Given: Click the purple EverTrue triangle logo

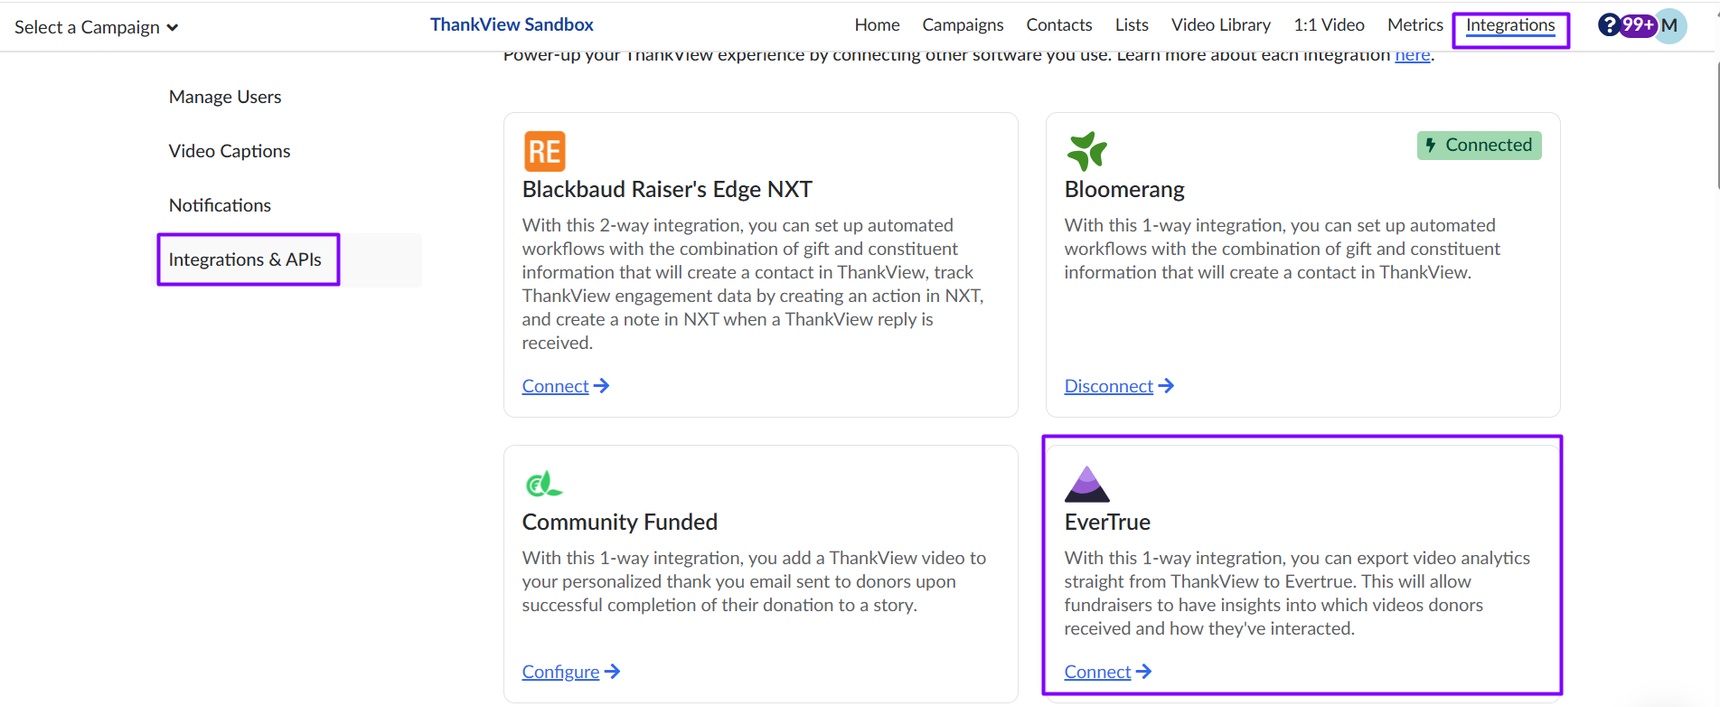Looking at the screenshot, I should pyautogui.click(x=1087, y=484).
